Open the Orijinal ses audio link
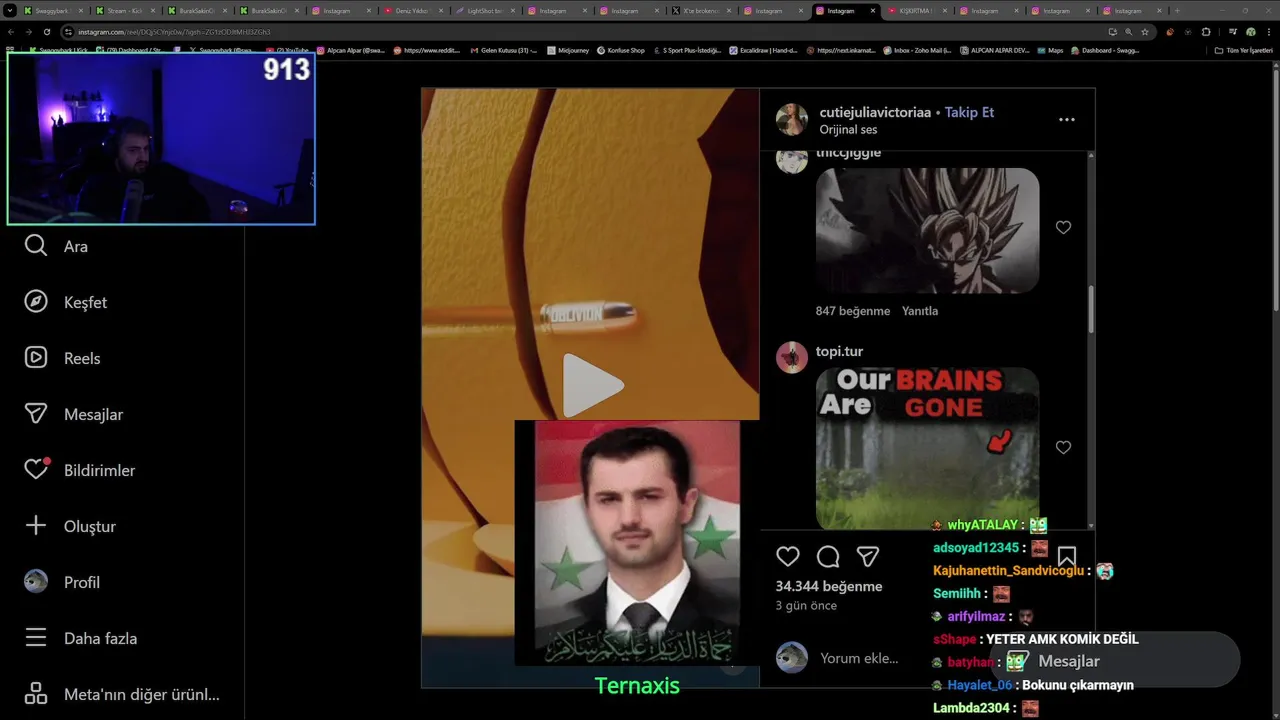The width and height of the screenshot is (1280, 720). pos(848,130)
